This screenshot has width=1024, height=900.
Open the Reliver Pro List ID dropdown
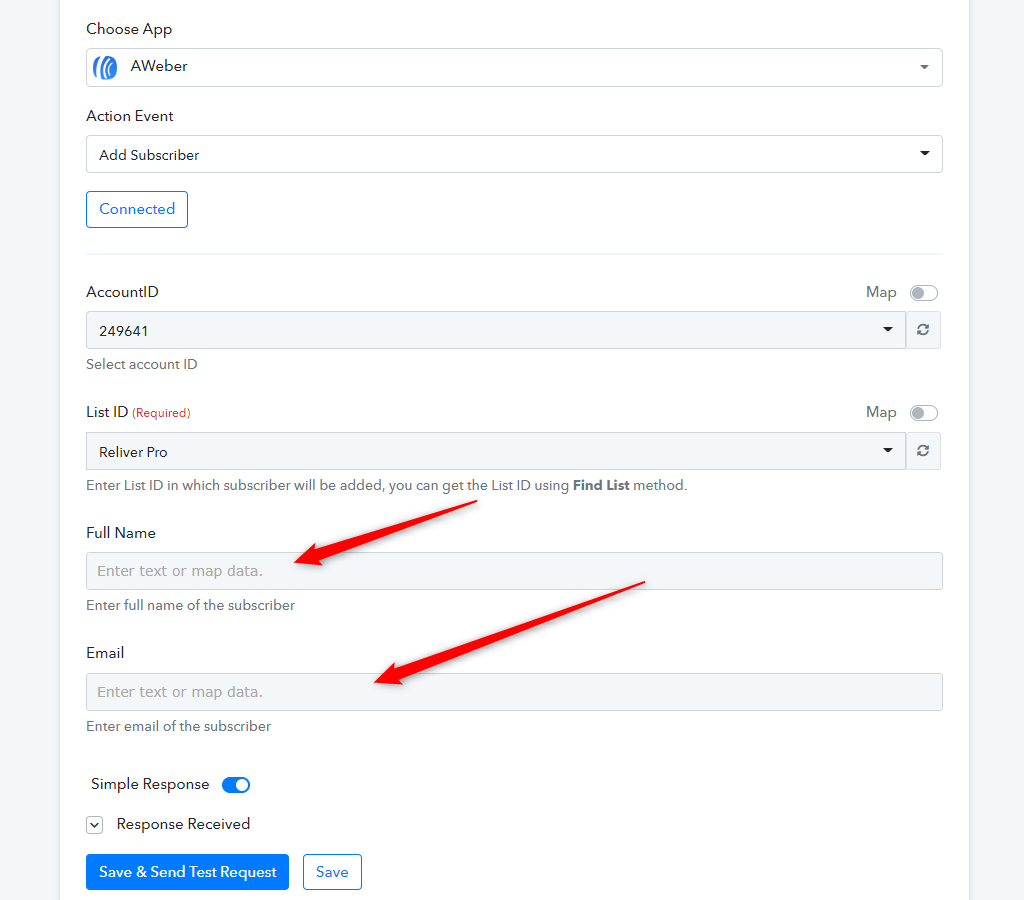[496, 451]
